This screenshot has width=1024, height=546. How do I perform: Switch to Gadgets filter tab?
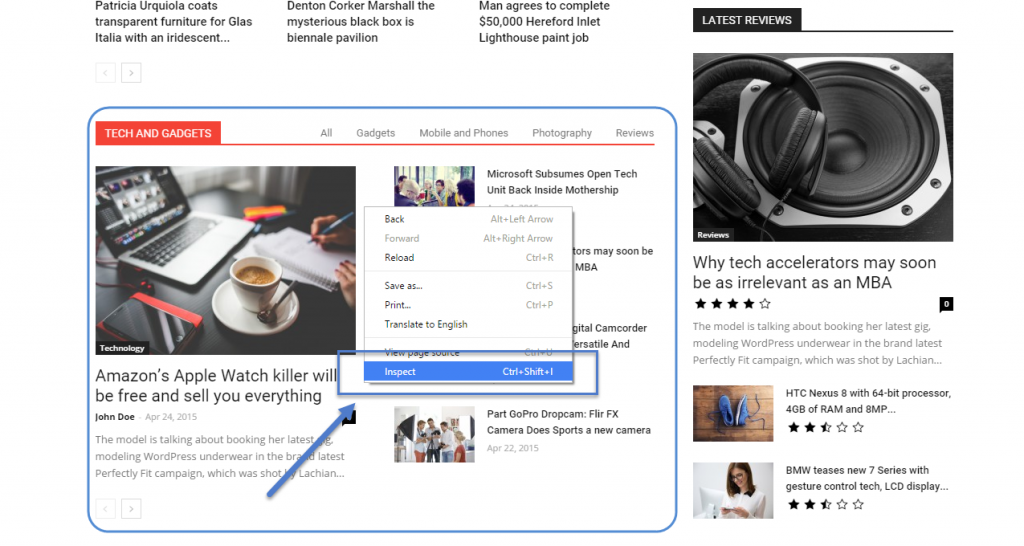click(x=376, y=133)
